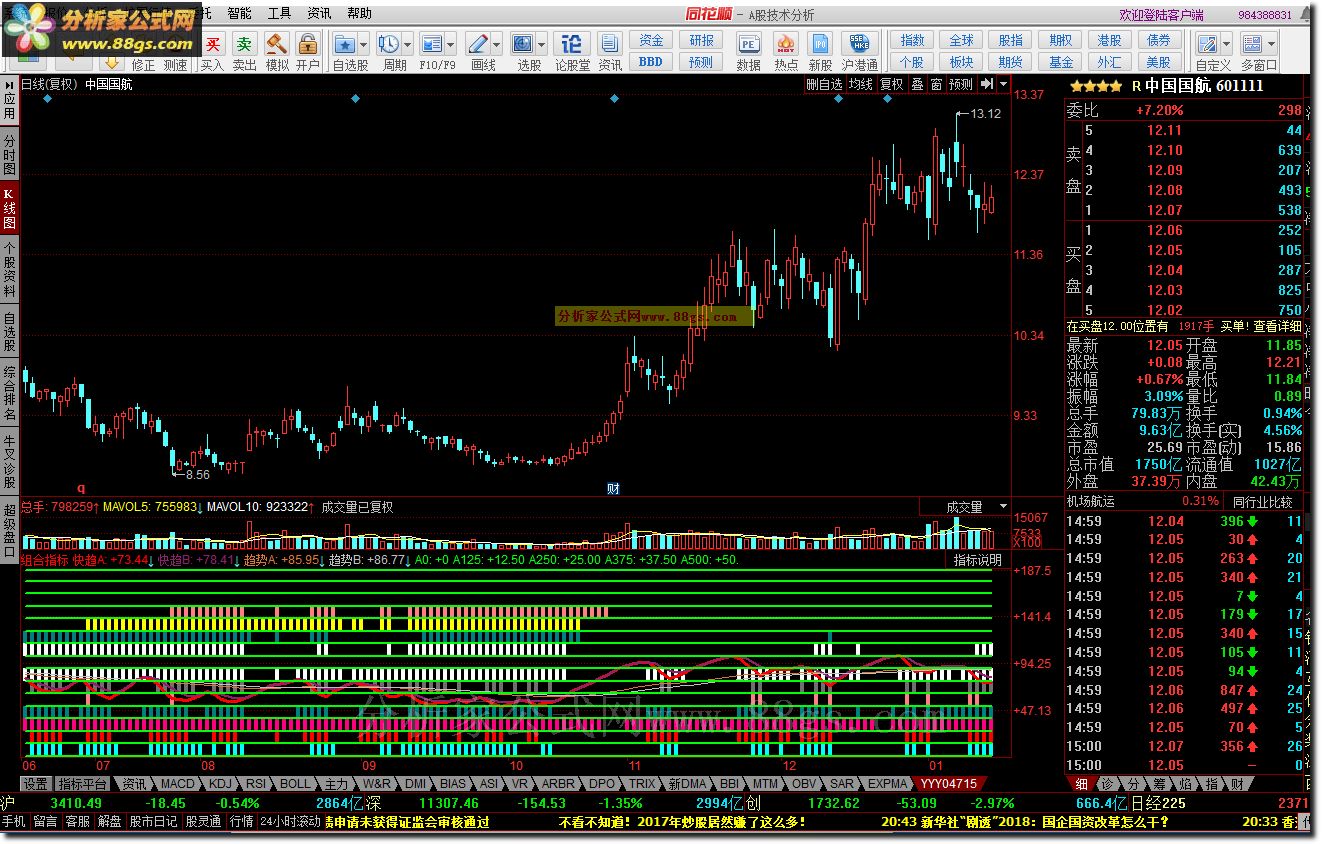The width and height of the screenshot is (1322, 844).
Task: Open the 自选股 star folder icon
Action: coord(344,44)
